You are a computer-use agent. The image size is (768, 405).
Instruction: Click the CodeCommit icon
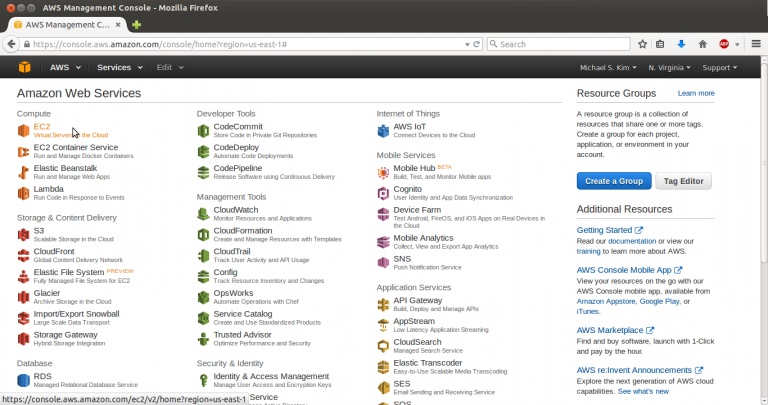(203, 131)
